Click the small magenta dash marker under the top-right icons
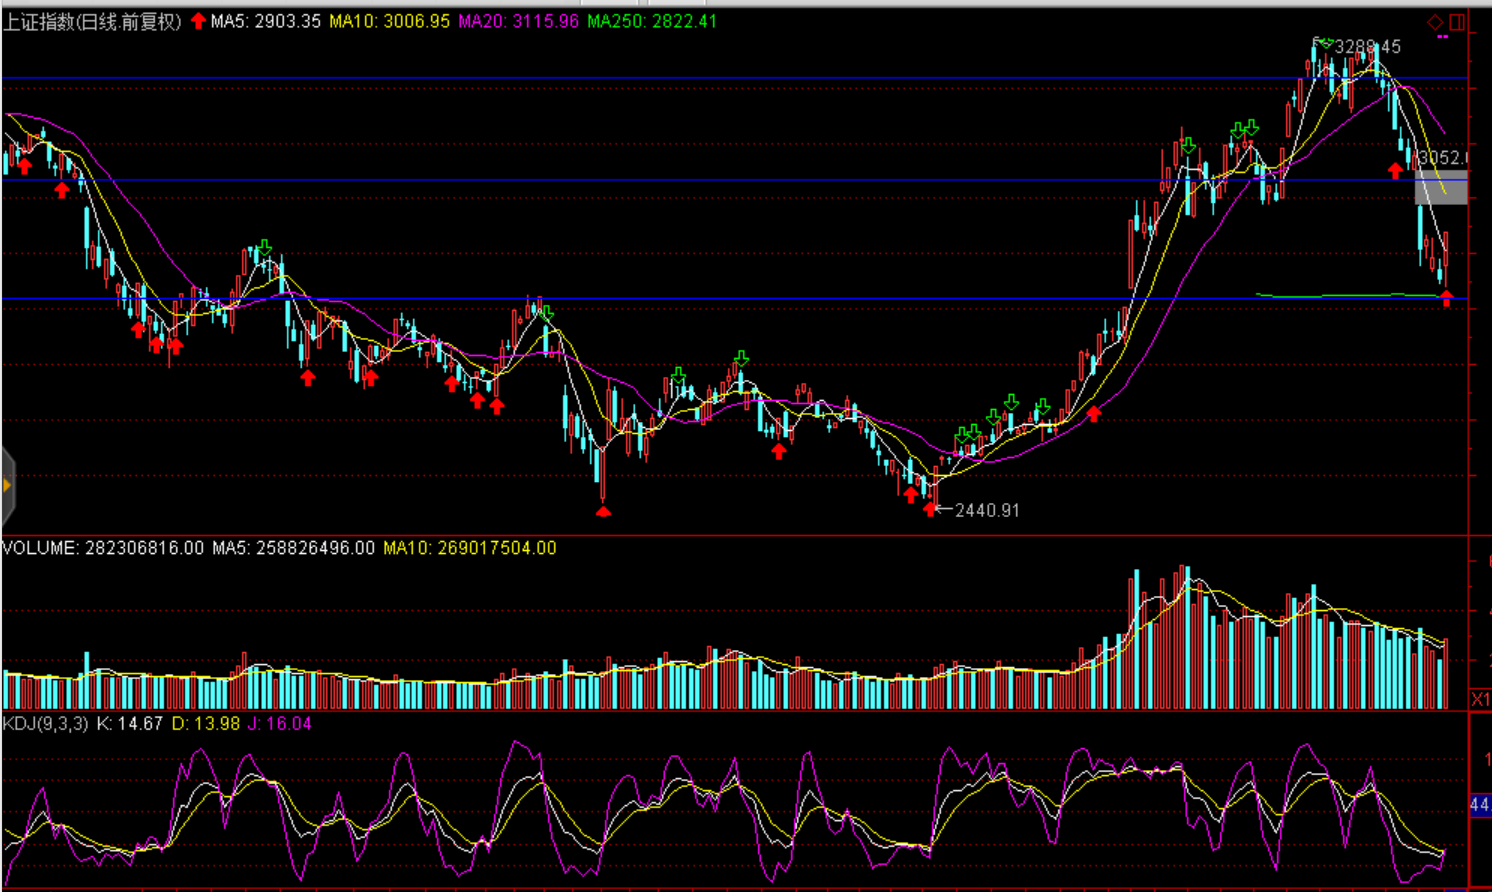The height and width of the screenshot is (892, 1492). 1442,37
